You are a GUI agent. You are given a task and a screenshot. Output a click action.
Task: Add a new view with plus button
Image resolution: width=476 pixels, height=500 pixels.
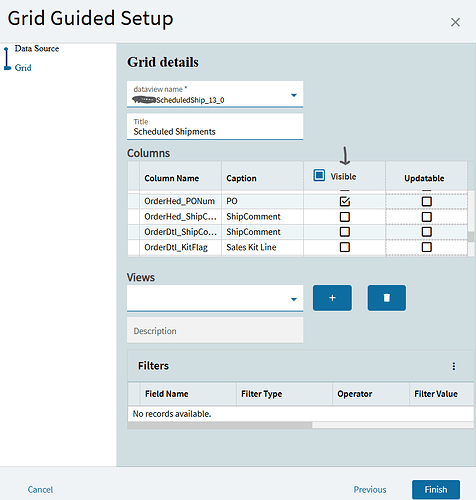[x=332, y=298]
